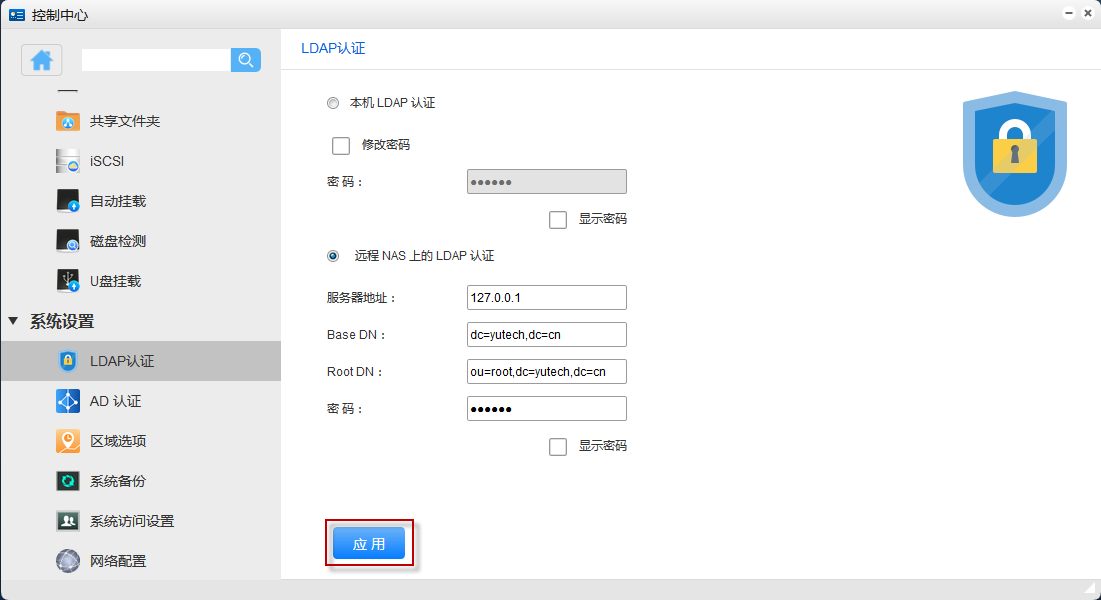Open the system access settings icon

67,521
